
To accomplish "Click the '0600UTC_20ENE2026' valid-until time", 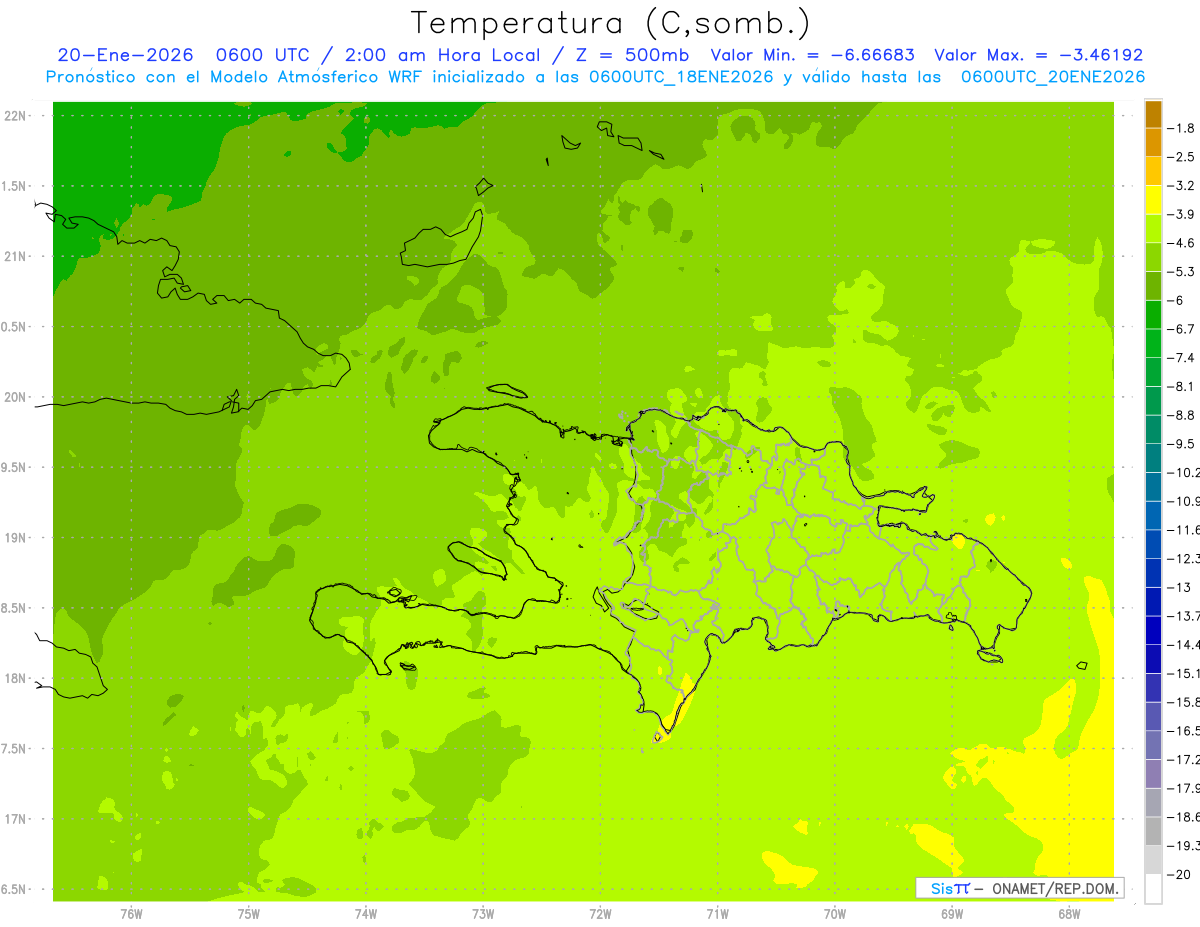I will [x=1053, y=77].
